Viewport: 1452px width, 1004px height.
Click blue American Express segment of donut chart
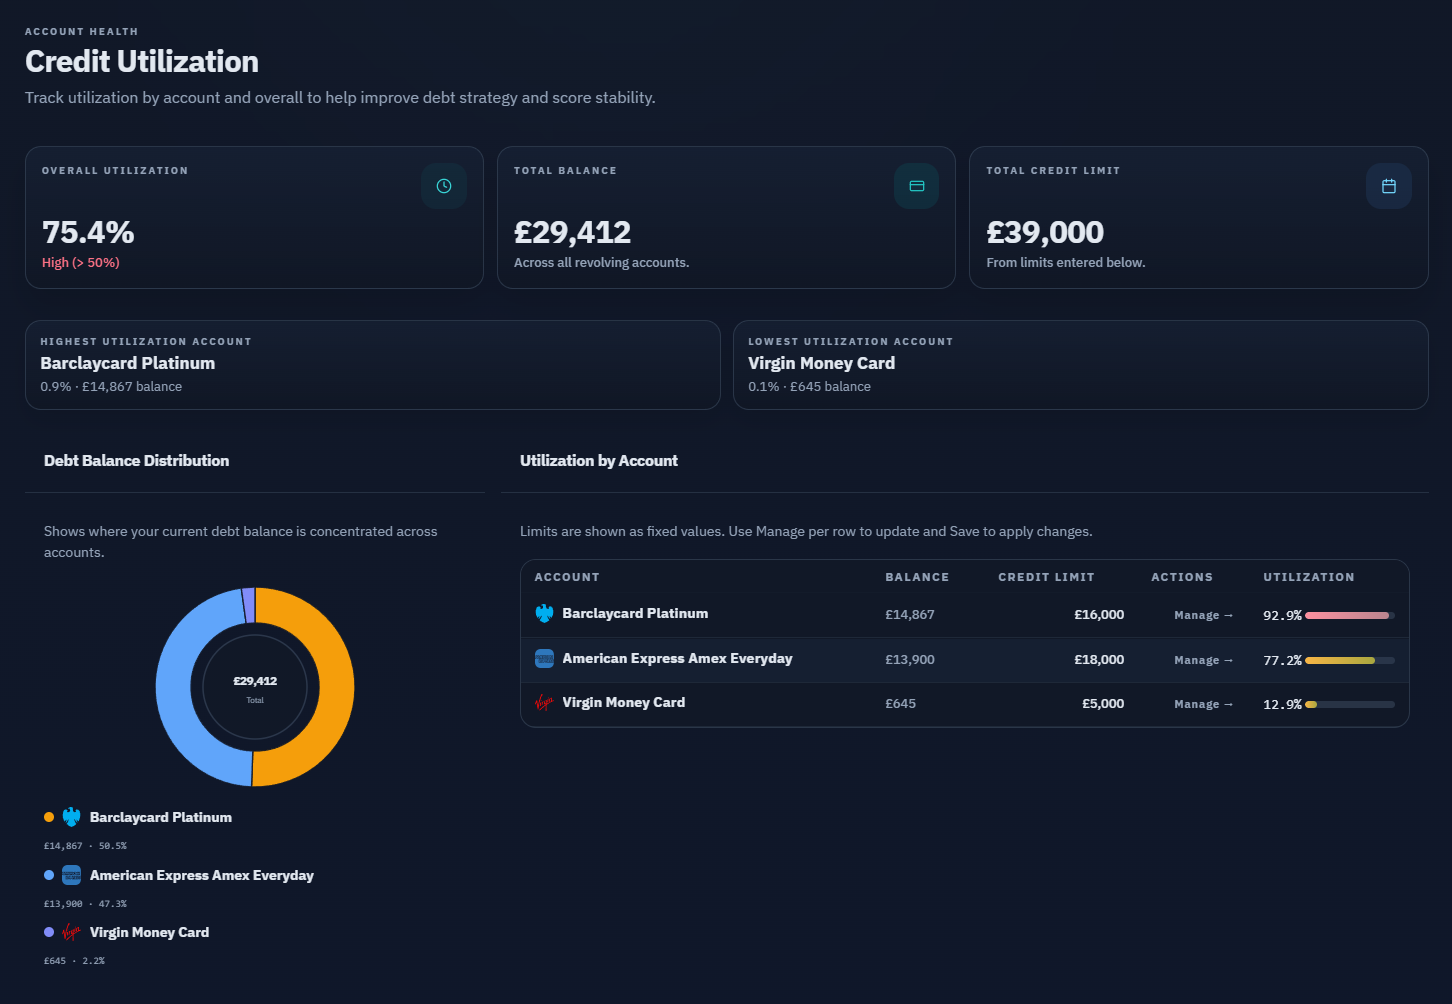(x=173, y=690)
